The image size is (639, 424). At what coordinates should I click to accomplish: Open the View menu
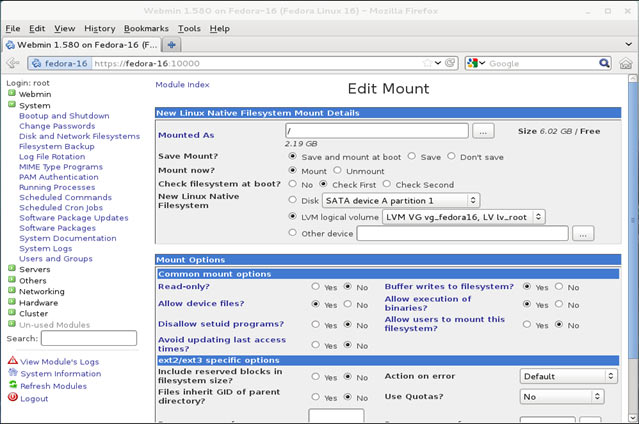[65, 29]
